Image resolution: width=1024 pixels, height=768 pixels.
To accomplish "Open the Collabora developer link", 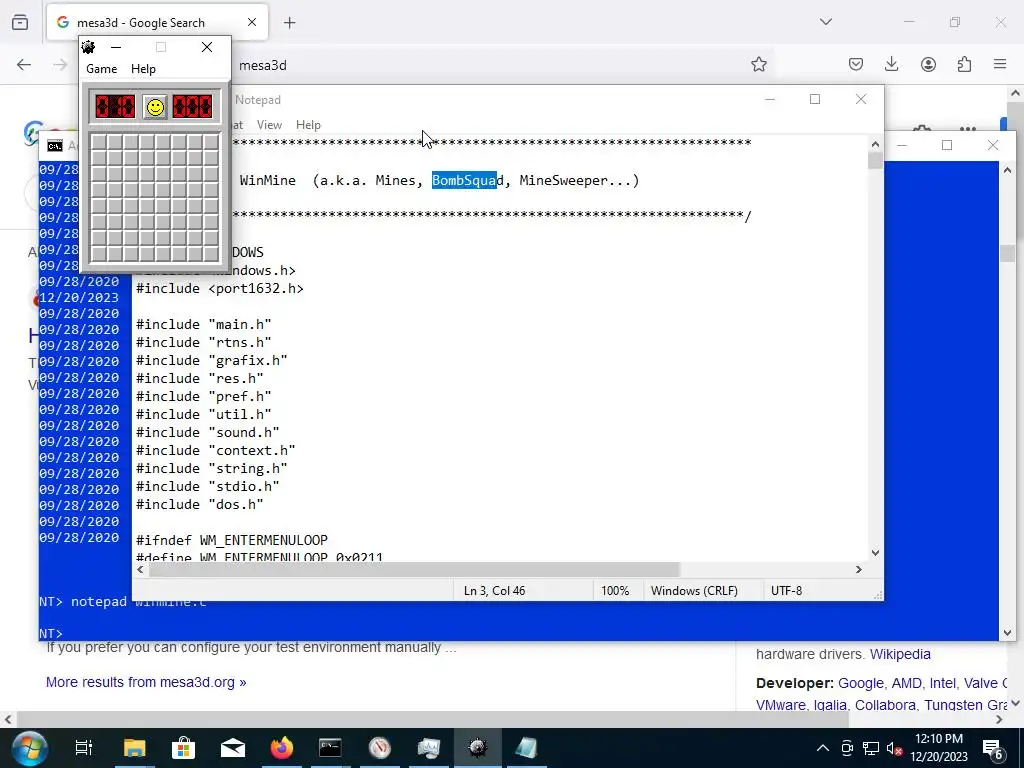I will click(885, 705).
